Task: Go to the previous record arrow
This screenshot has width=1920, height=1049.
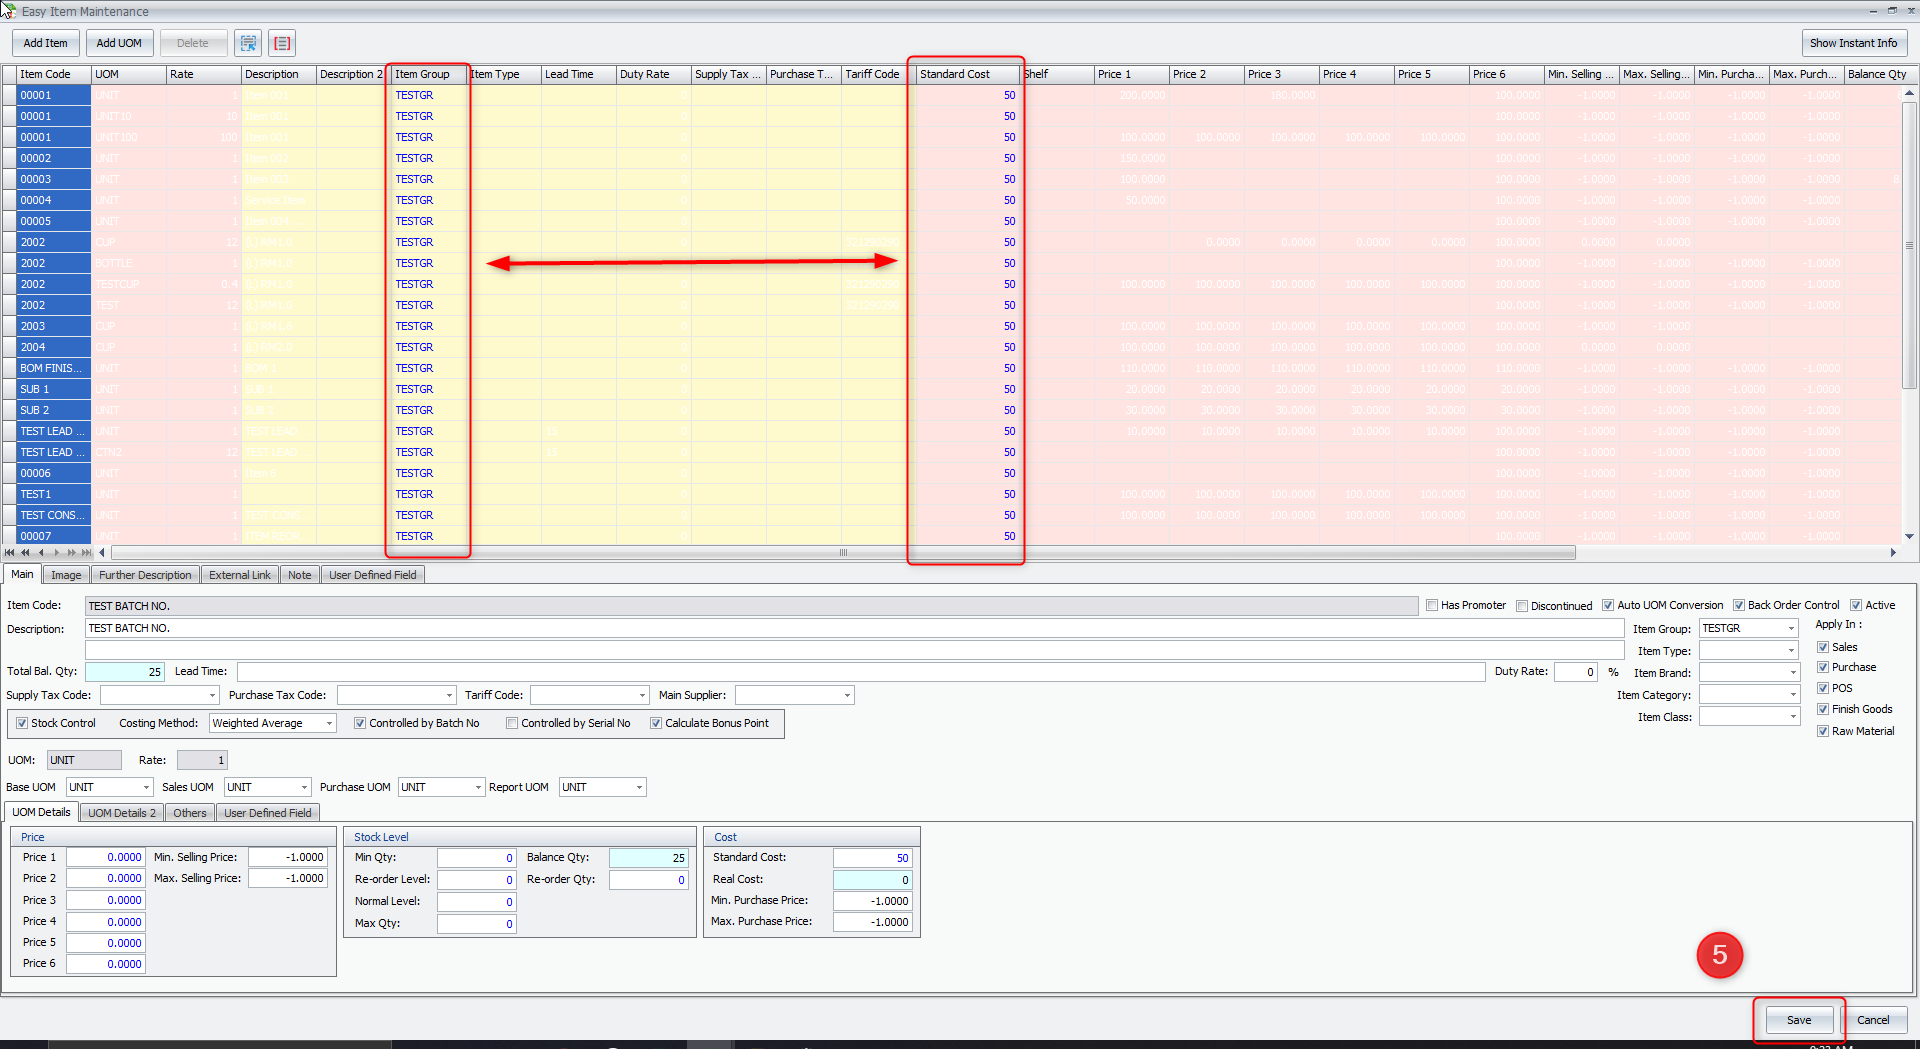Action: [41, 552]
